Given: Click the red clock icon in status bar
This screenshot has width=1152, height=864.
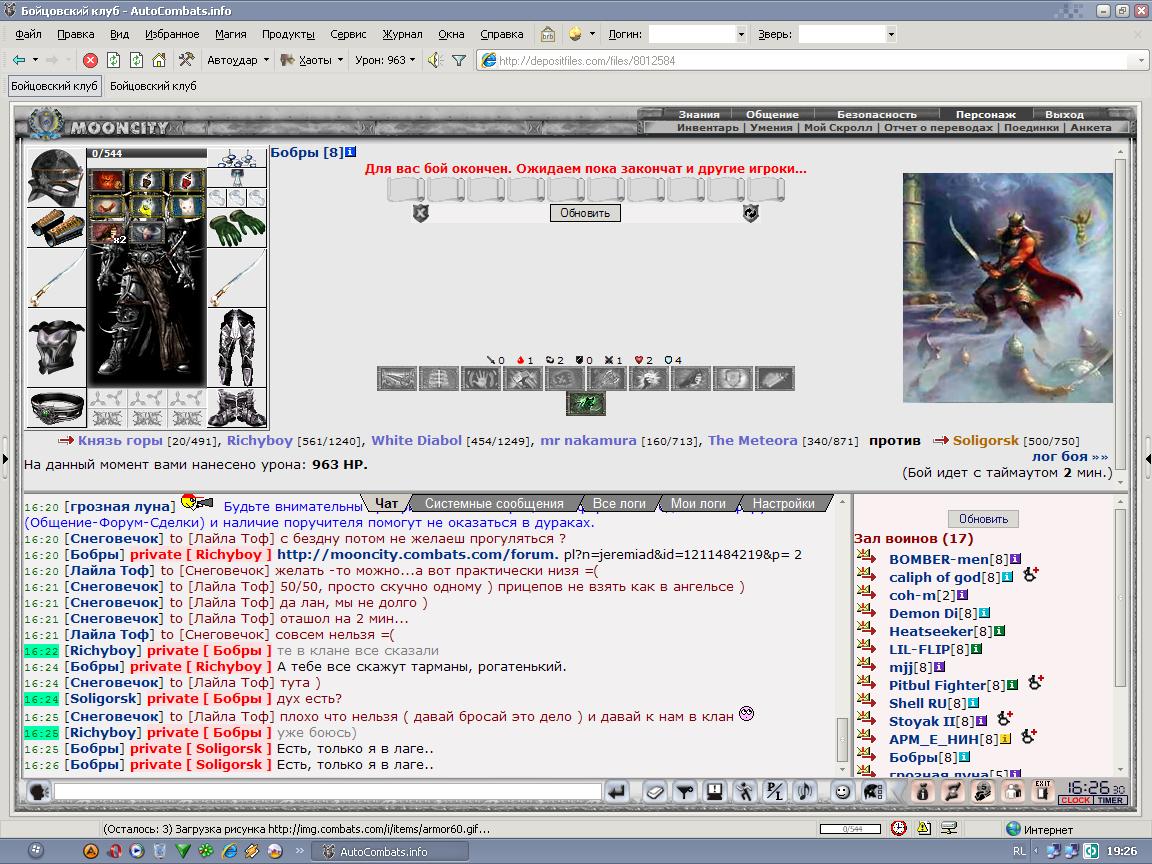Looking at the screenshot, I should tap(899, 828).
